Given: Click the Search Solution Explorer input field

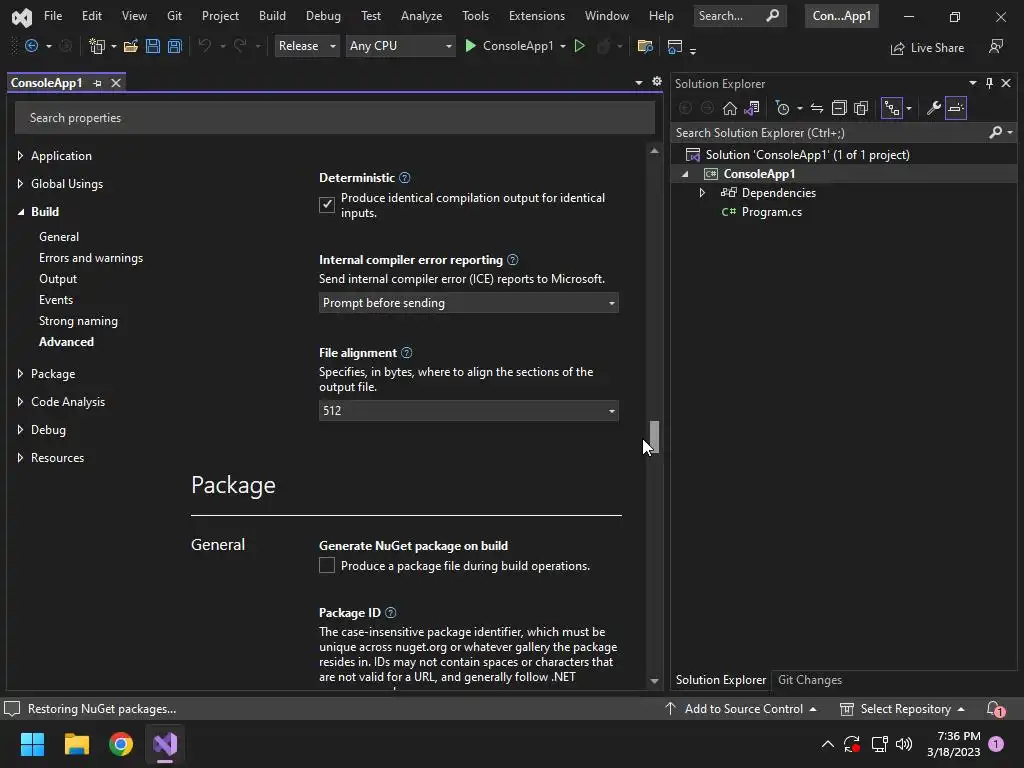Looking at the screenshot, I should pyautogui.click(x=829, y=133).
